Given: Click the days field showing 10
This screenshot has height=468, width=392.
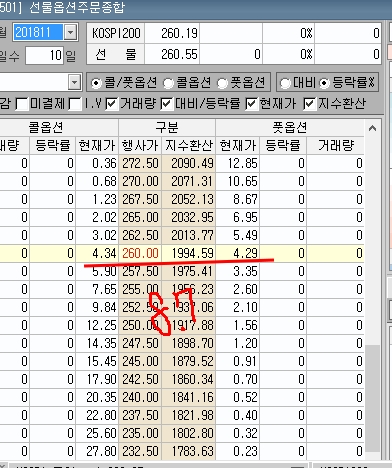Looking at the screenshot, I should click(44, 55).
